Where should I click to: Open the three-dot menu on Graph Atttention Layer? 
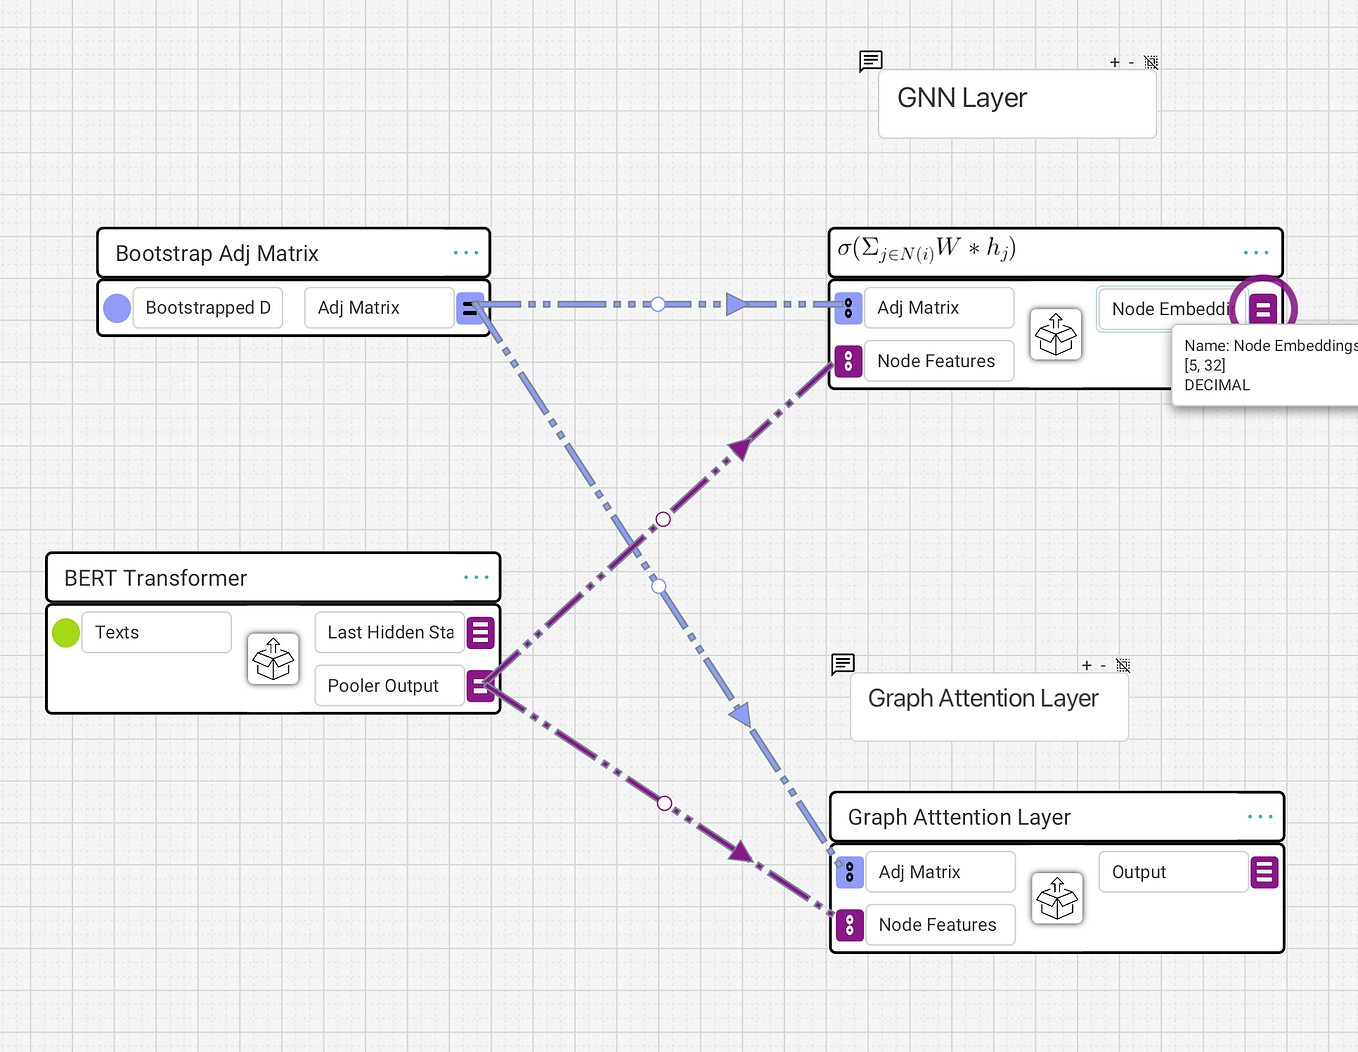click(x=1259, y=817)
